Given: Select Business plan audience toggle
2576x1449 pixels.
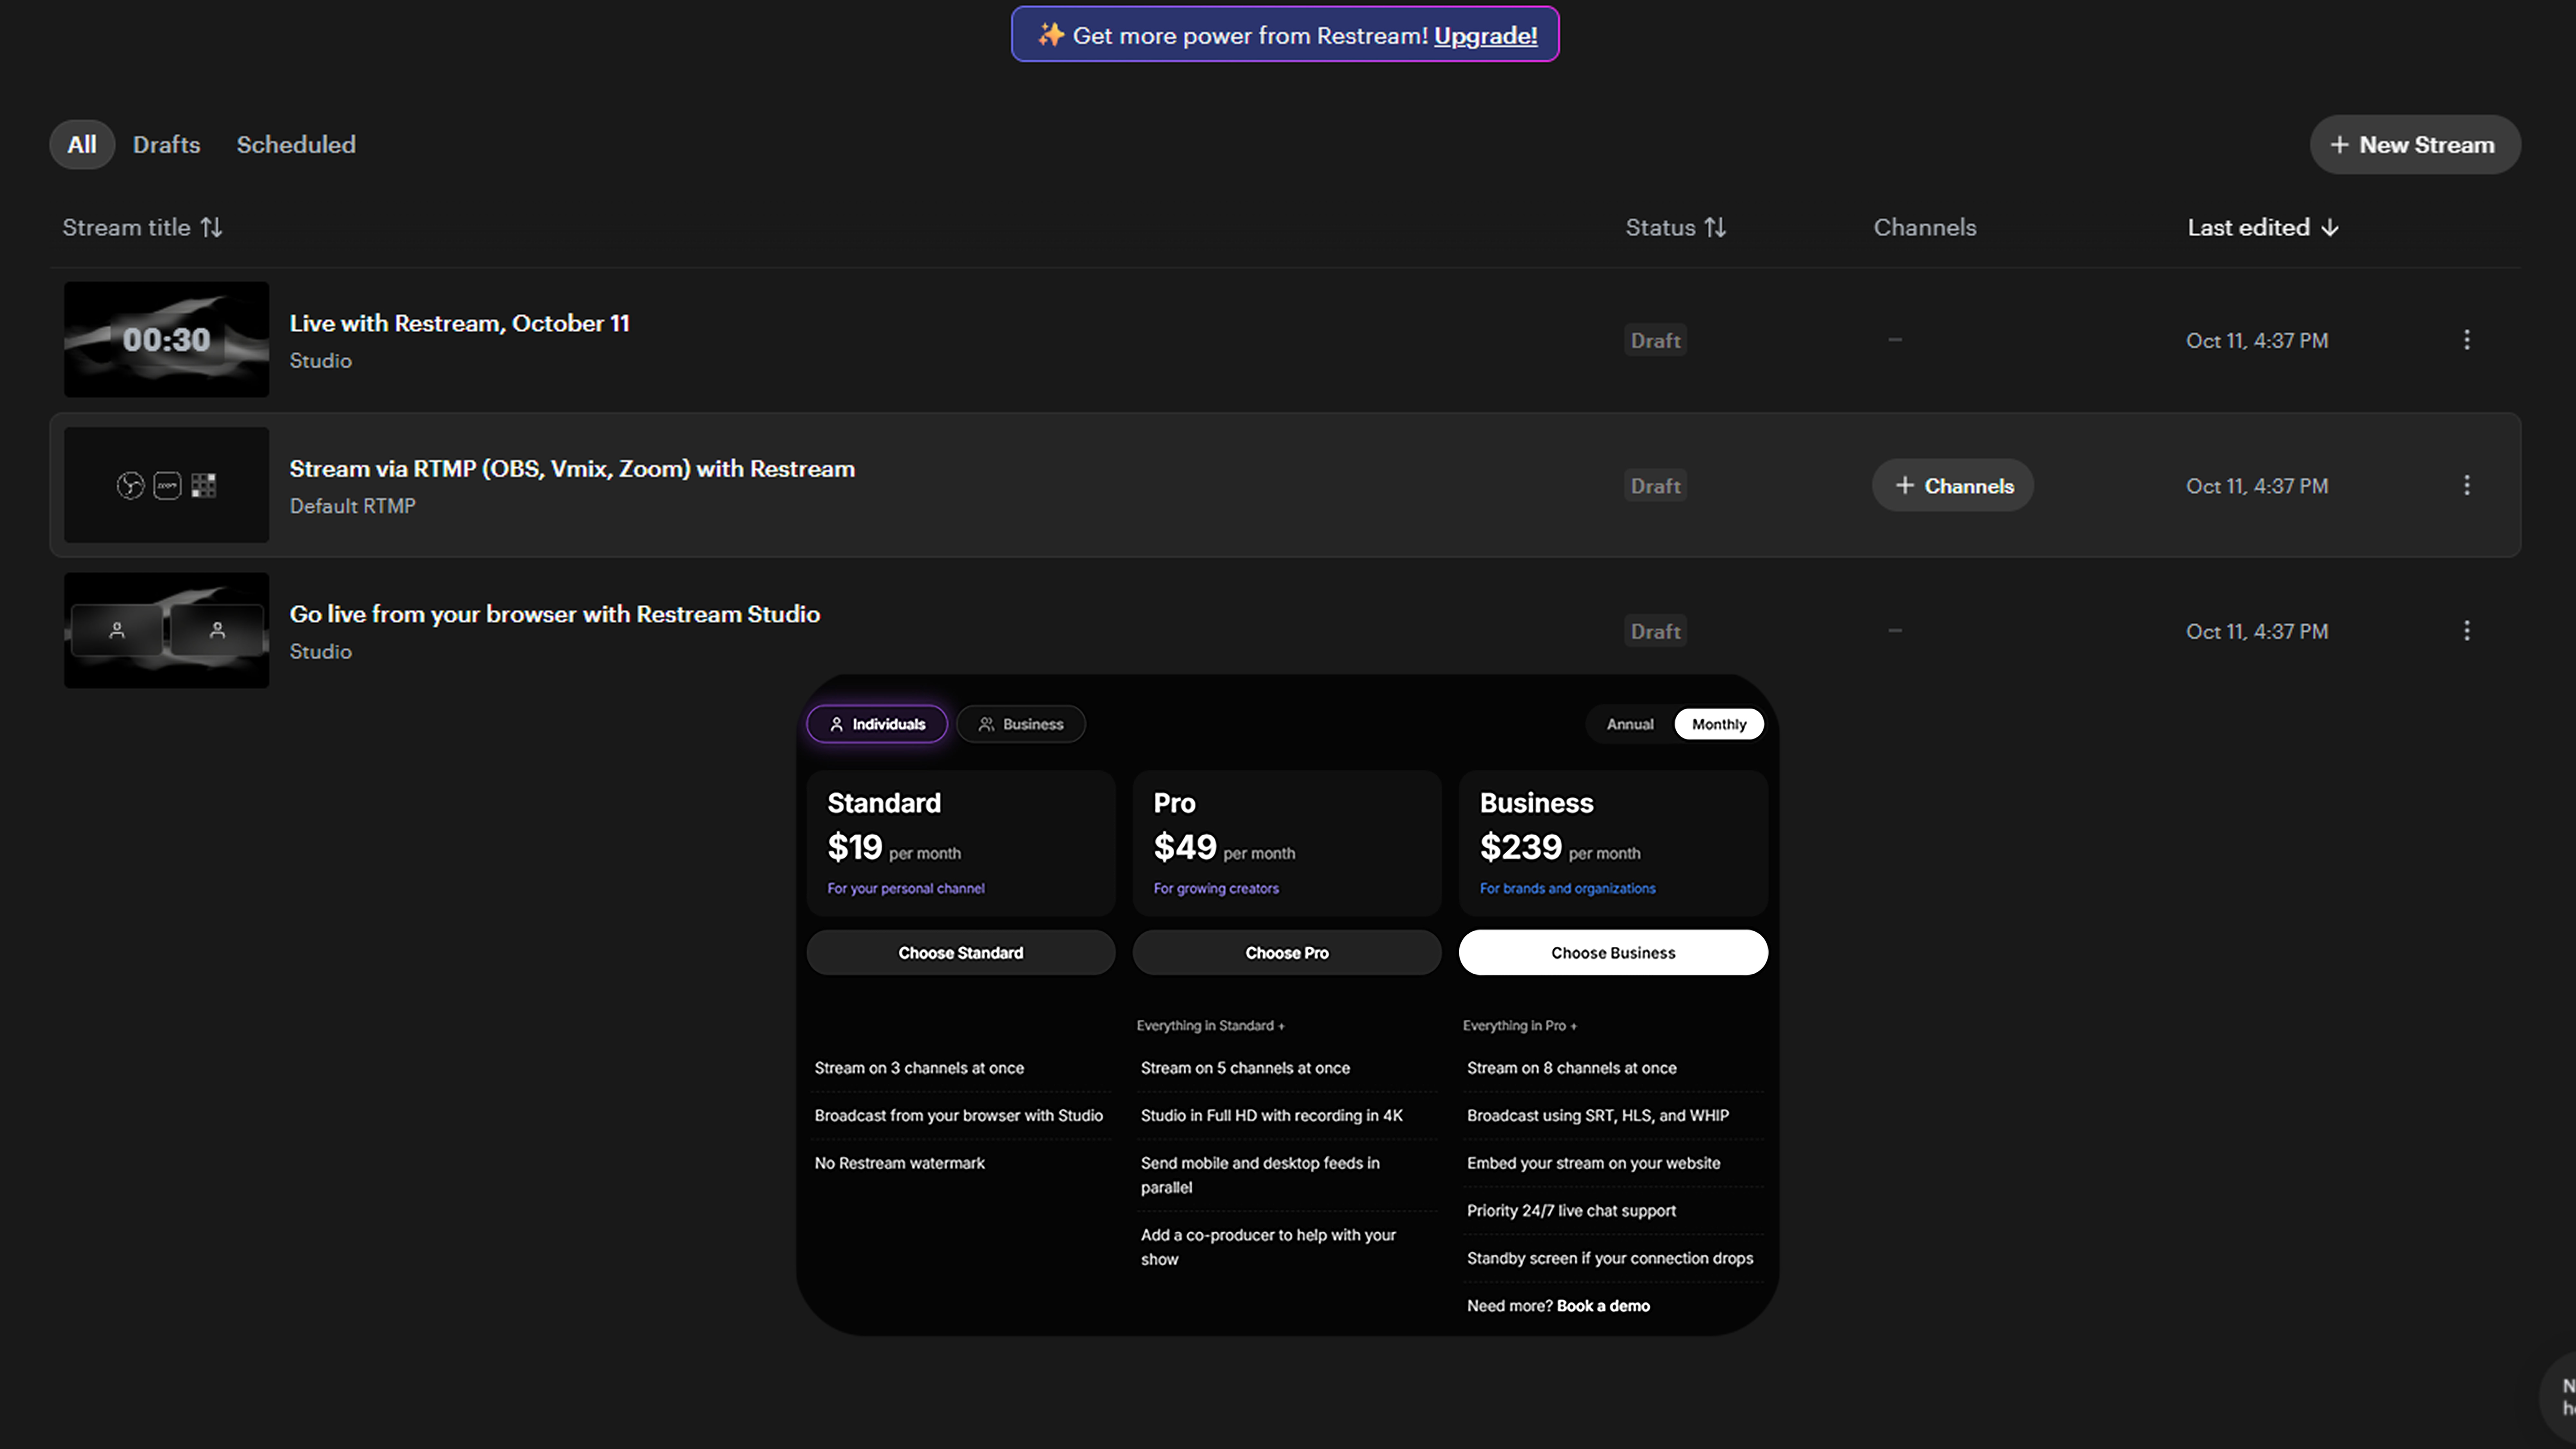Looking at the screenshot, I should [x=1021, y=724].
